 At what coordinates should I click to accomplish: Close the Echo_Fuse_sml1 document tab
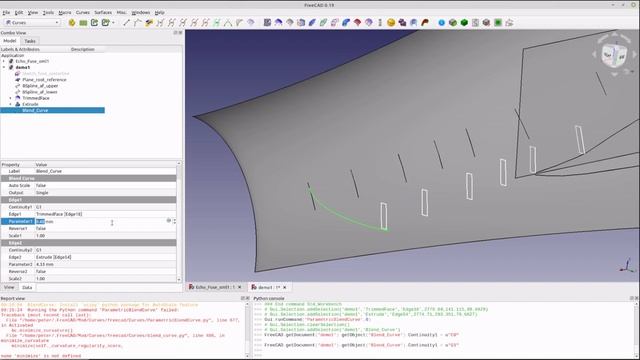tap(240, 287)
